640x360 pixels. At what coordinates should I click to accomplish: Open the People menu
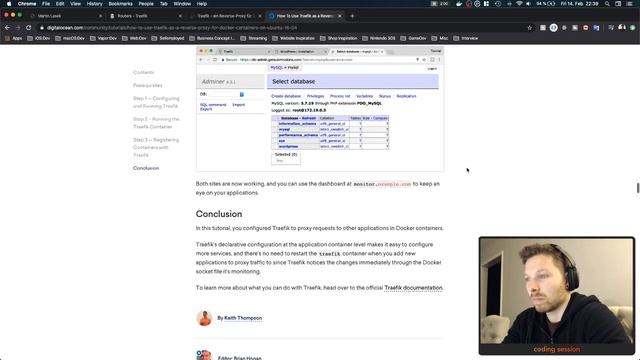tap(146, 4)
